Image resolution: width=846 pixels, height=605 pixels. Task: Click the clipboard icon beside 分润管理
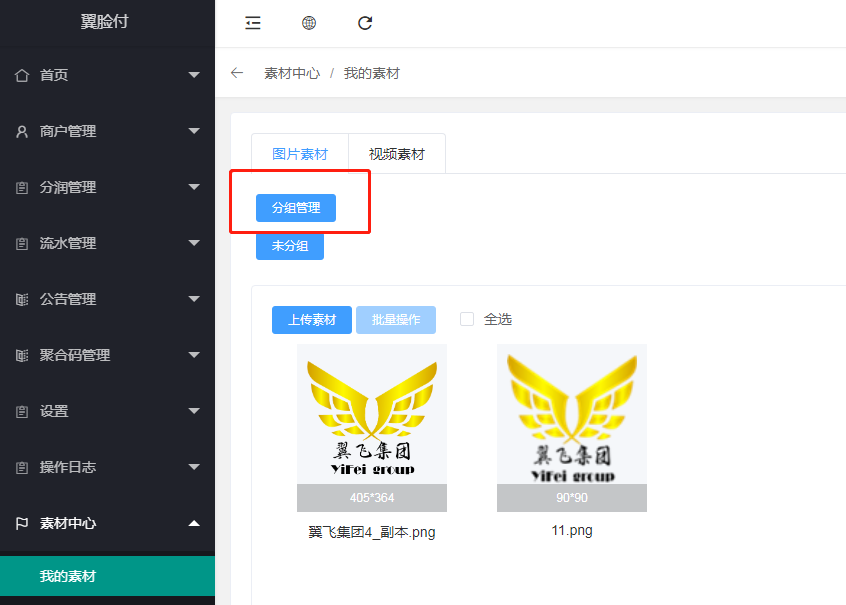pos(22,187)
